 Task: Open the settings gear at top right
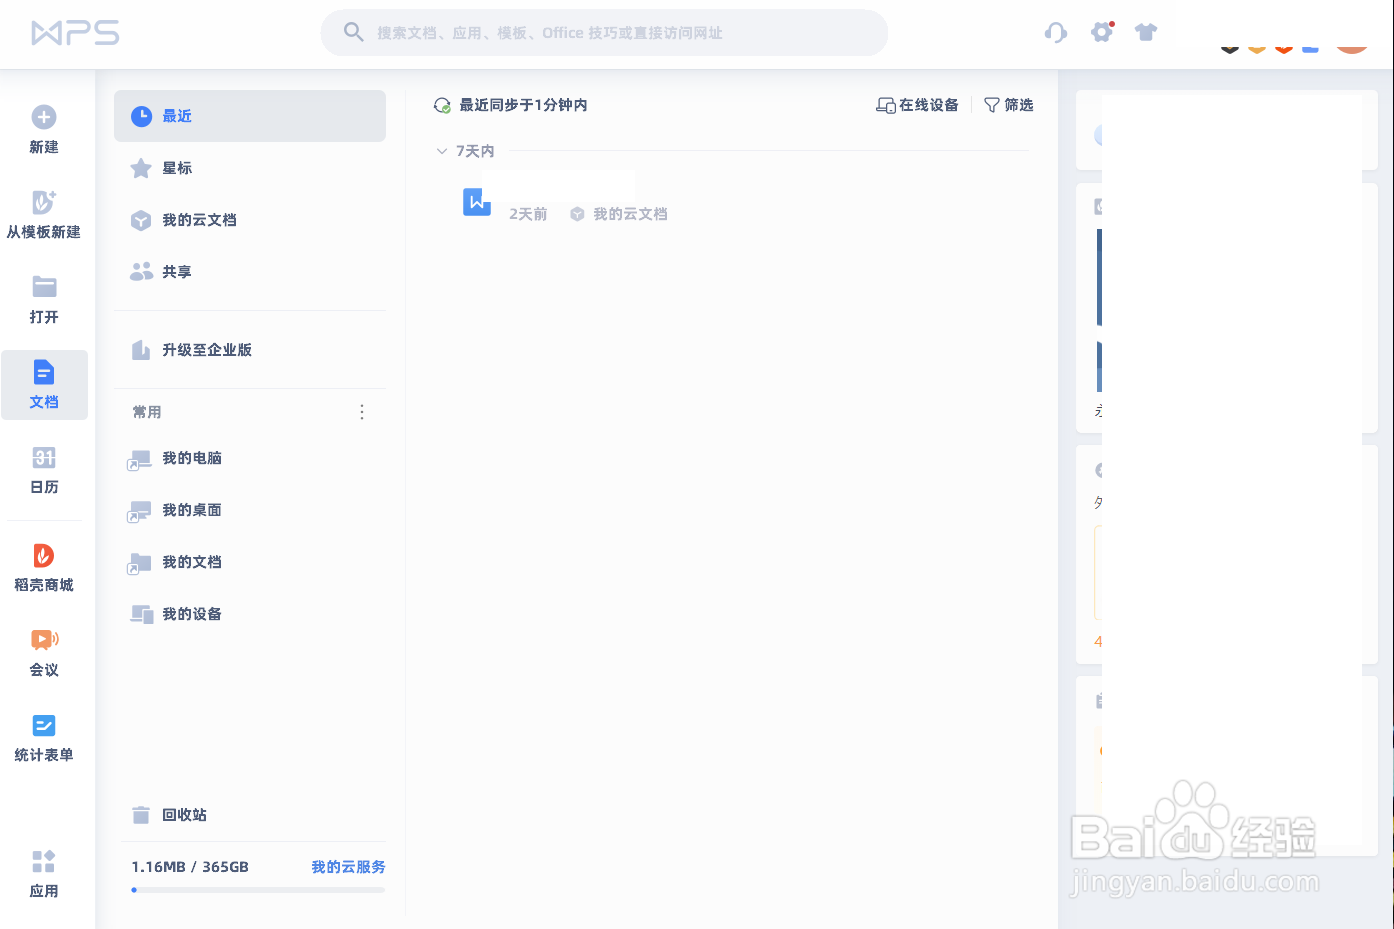click(1101, 31)
